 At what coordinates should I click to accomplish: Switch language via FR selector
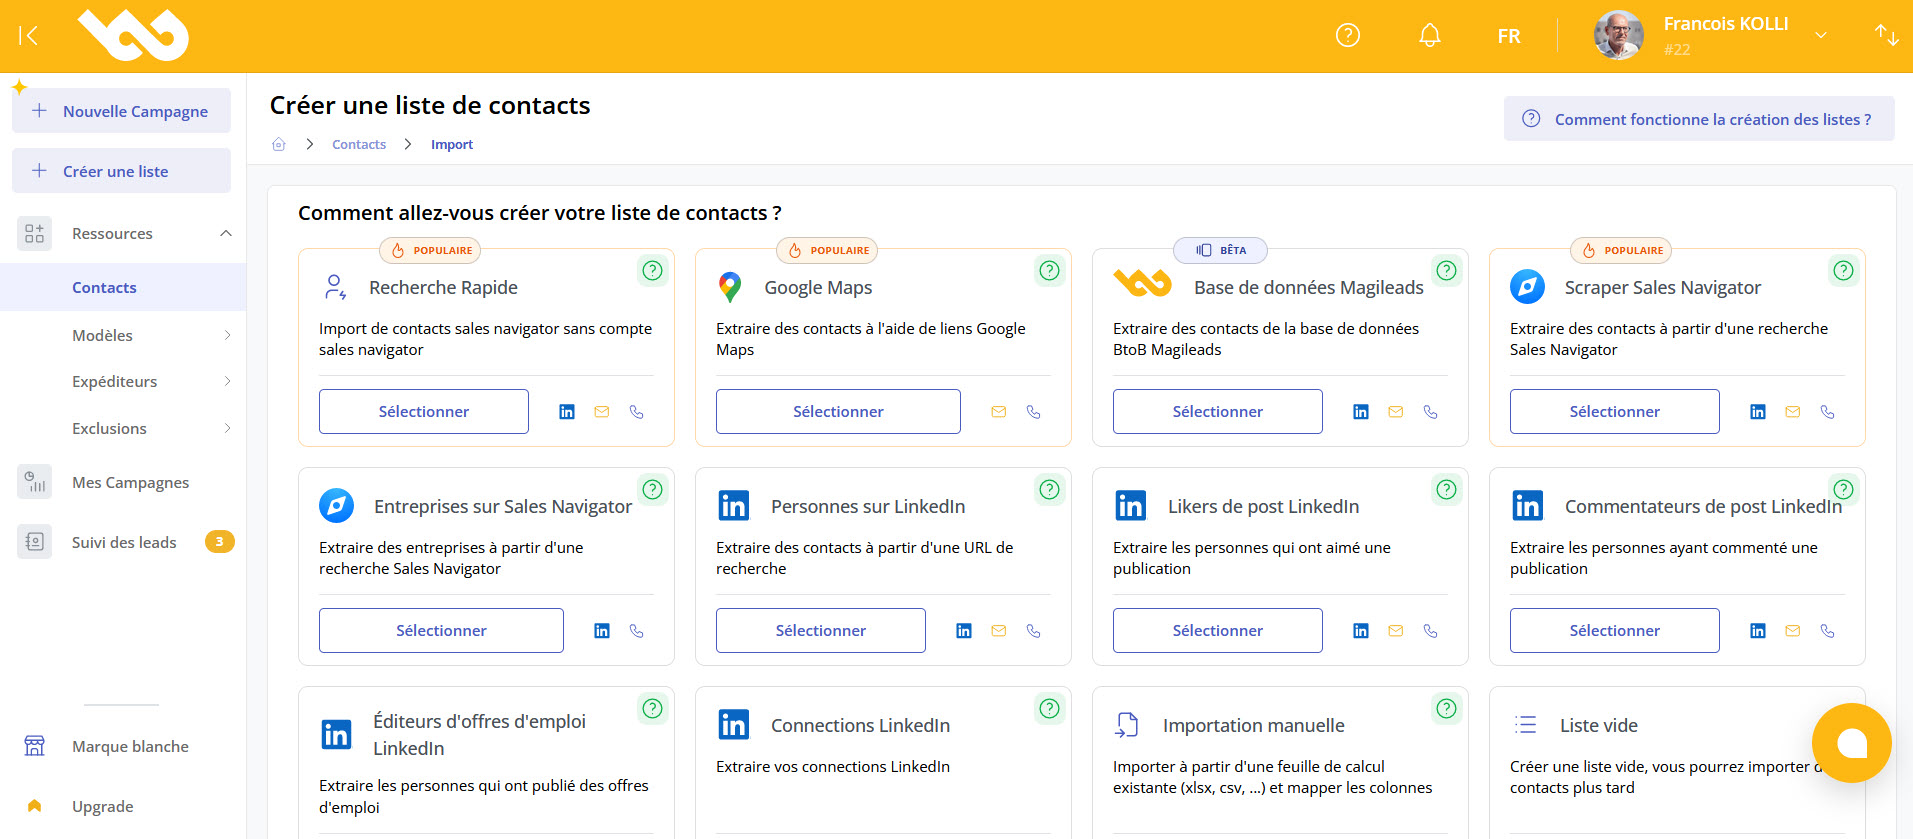pos(1509,37)
